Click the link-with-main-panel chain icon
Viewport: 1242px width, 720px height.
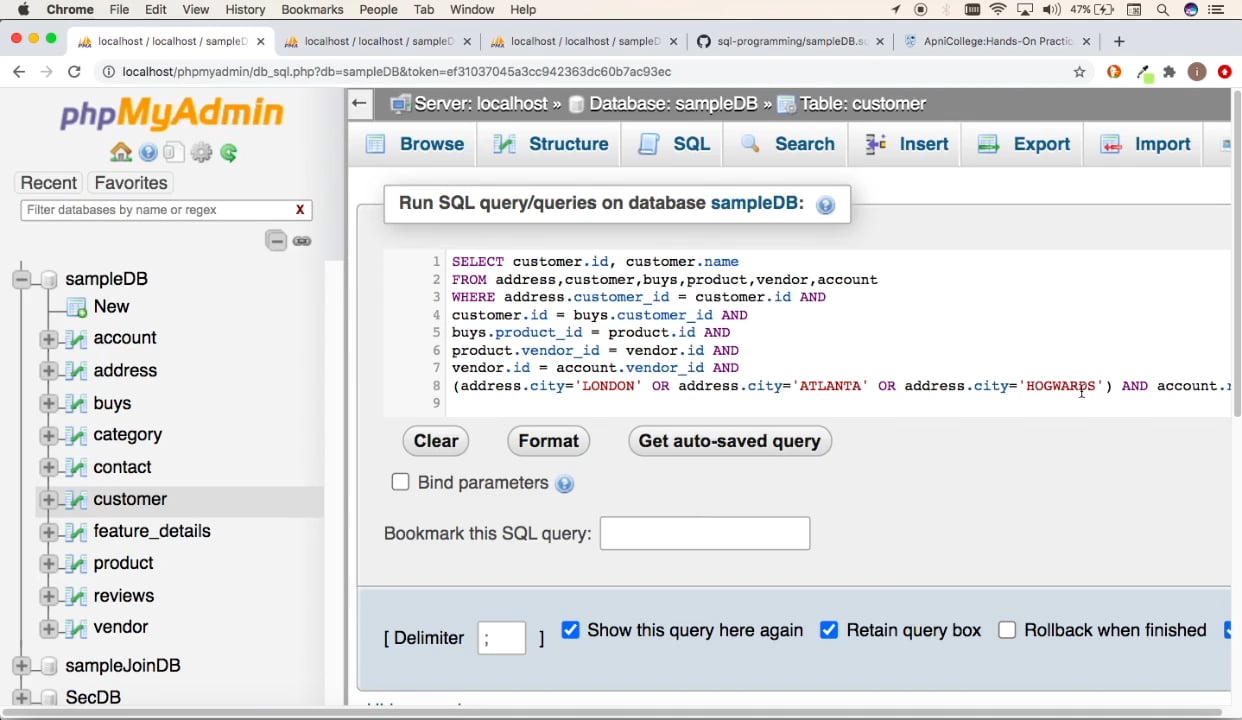[x=302, y=241]
